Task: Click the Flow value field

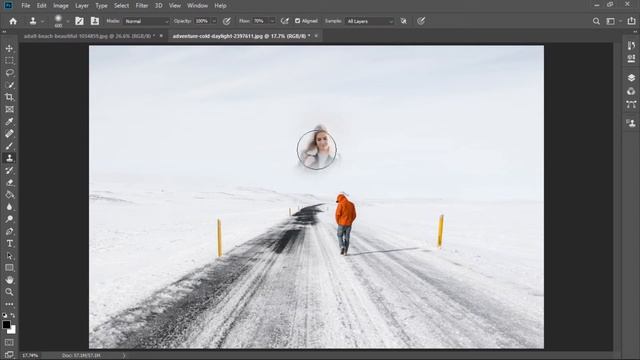Action: tap(261, 21)
